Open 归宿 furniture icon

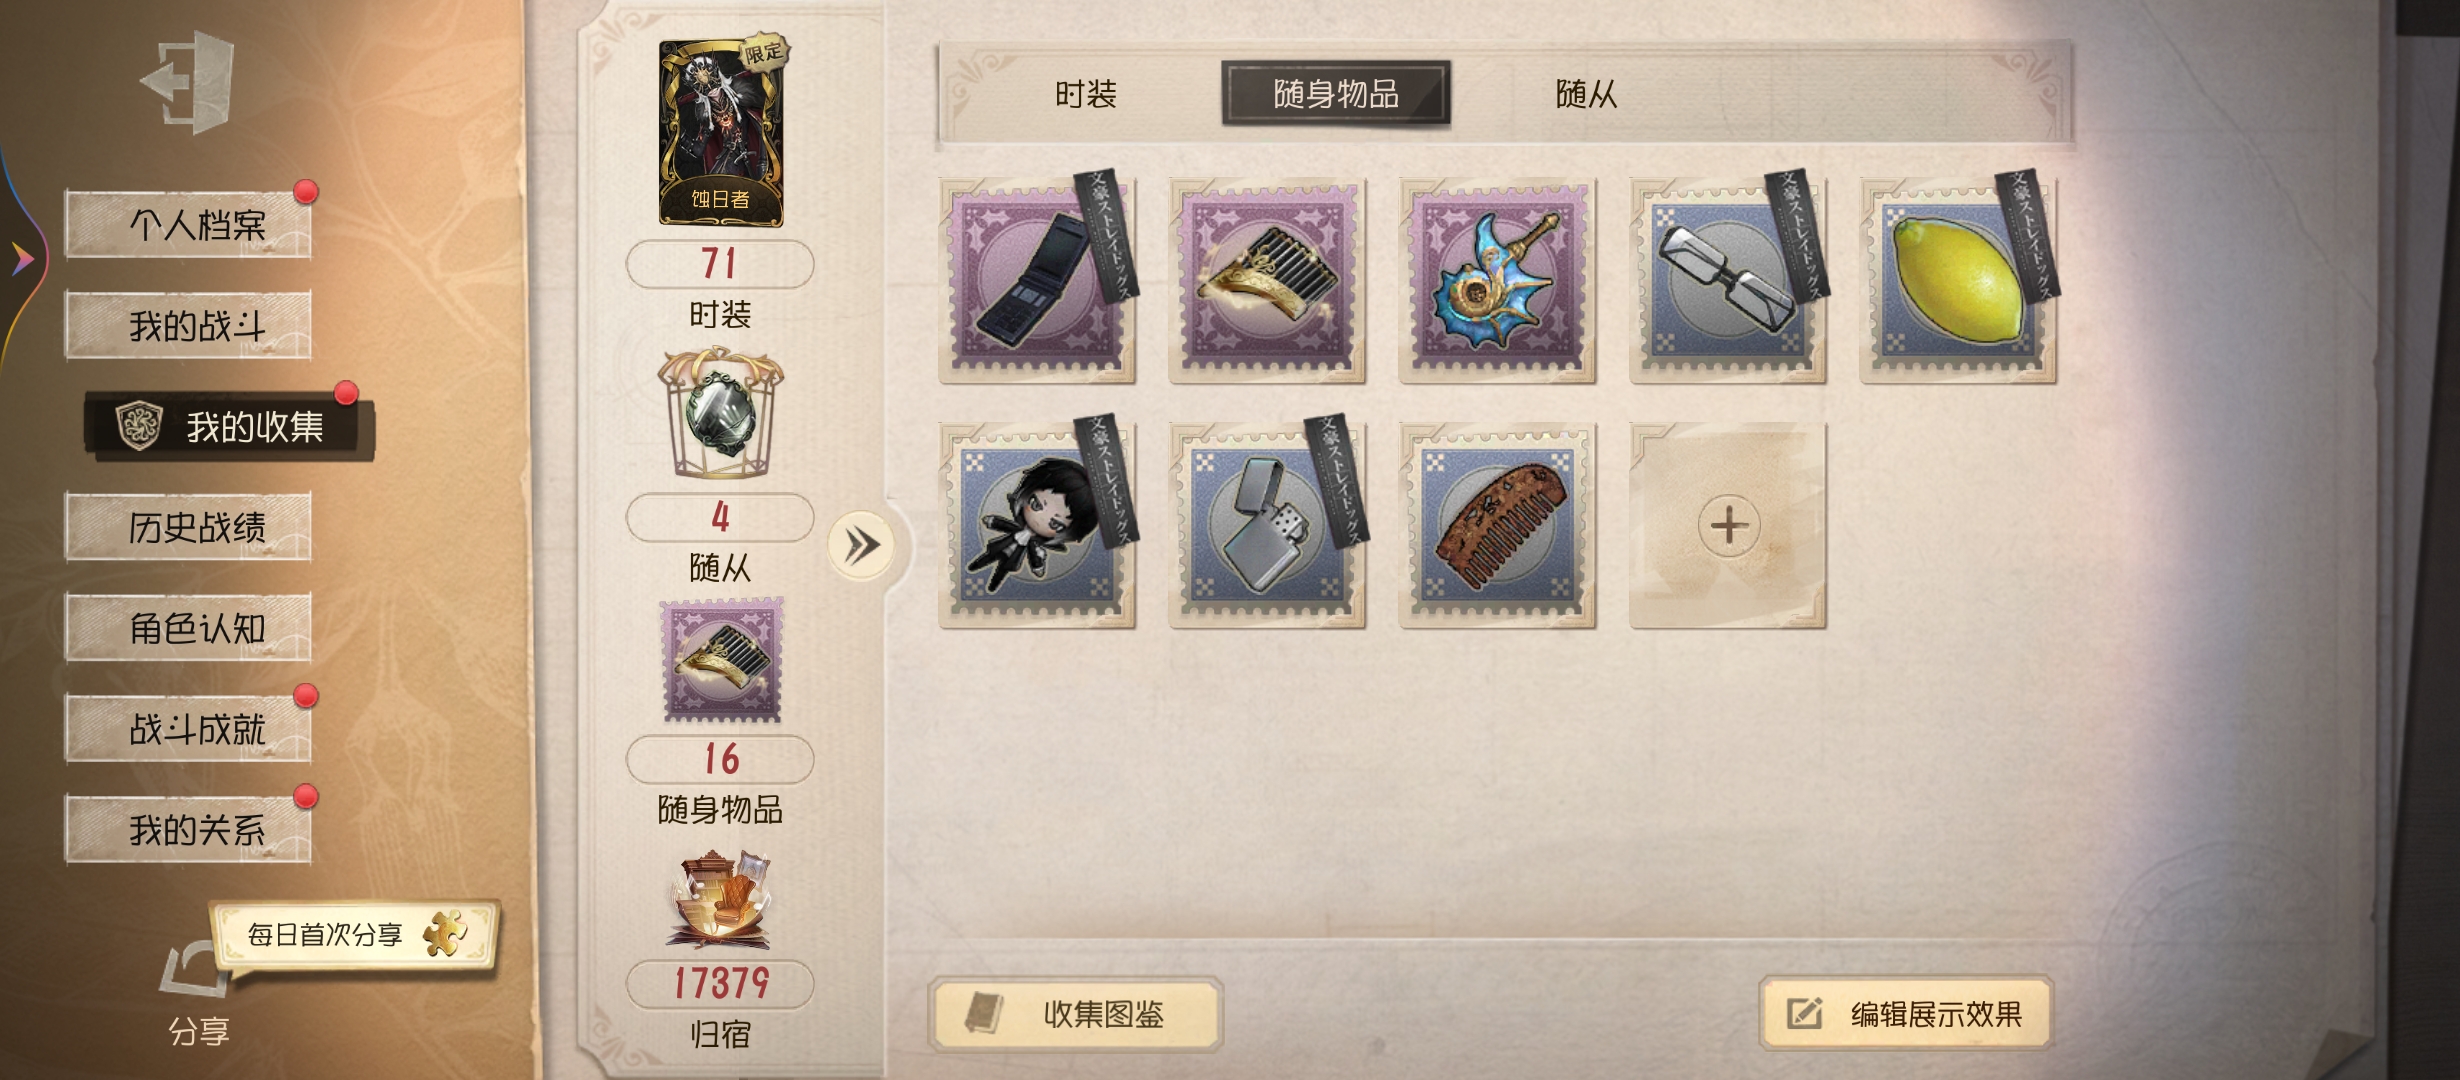click(x=720, y=899)
